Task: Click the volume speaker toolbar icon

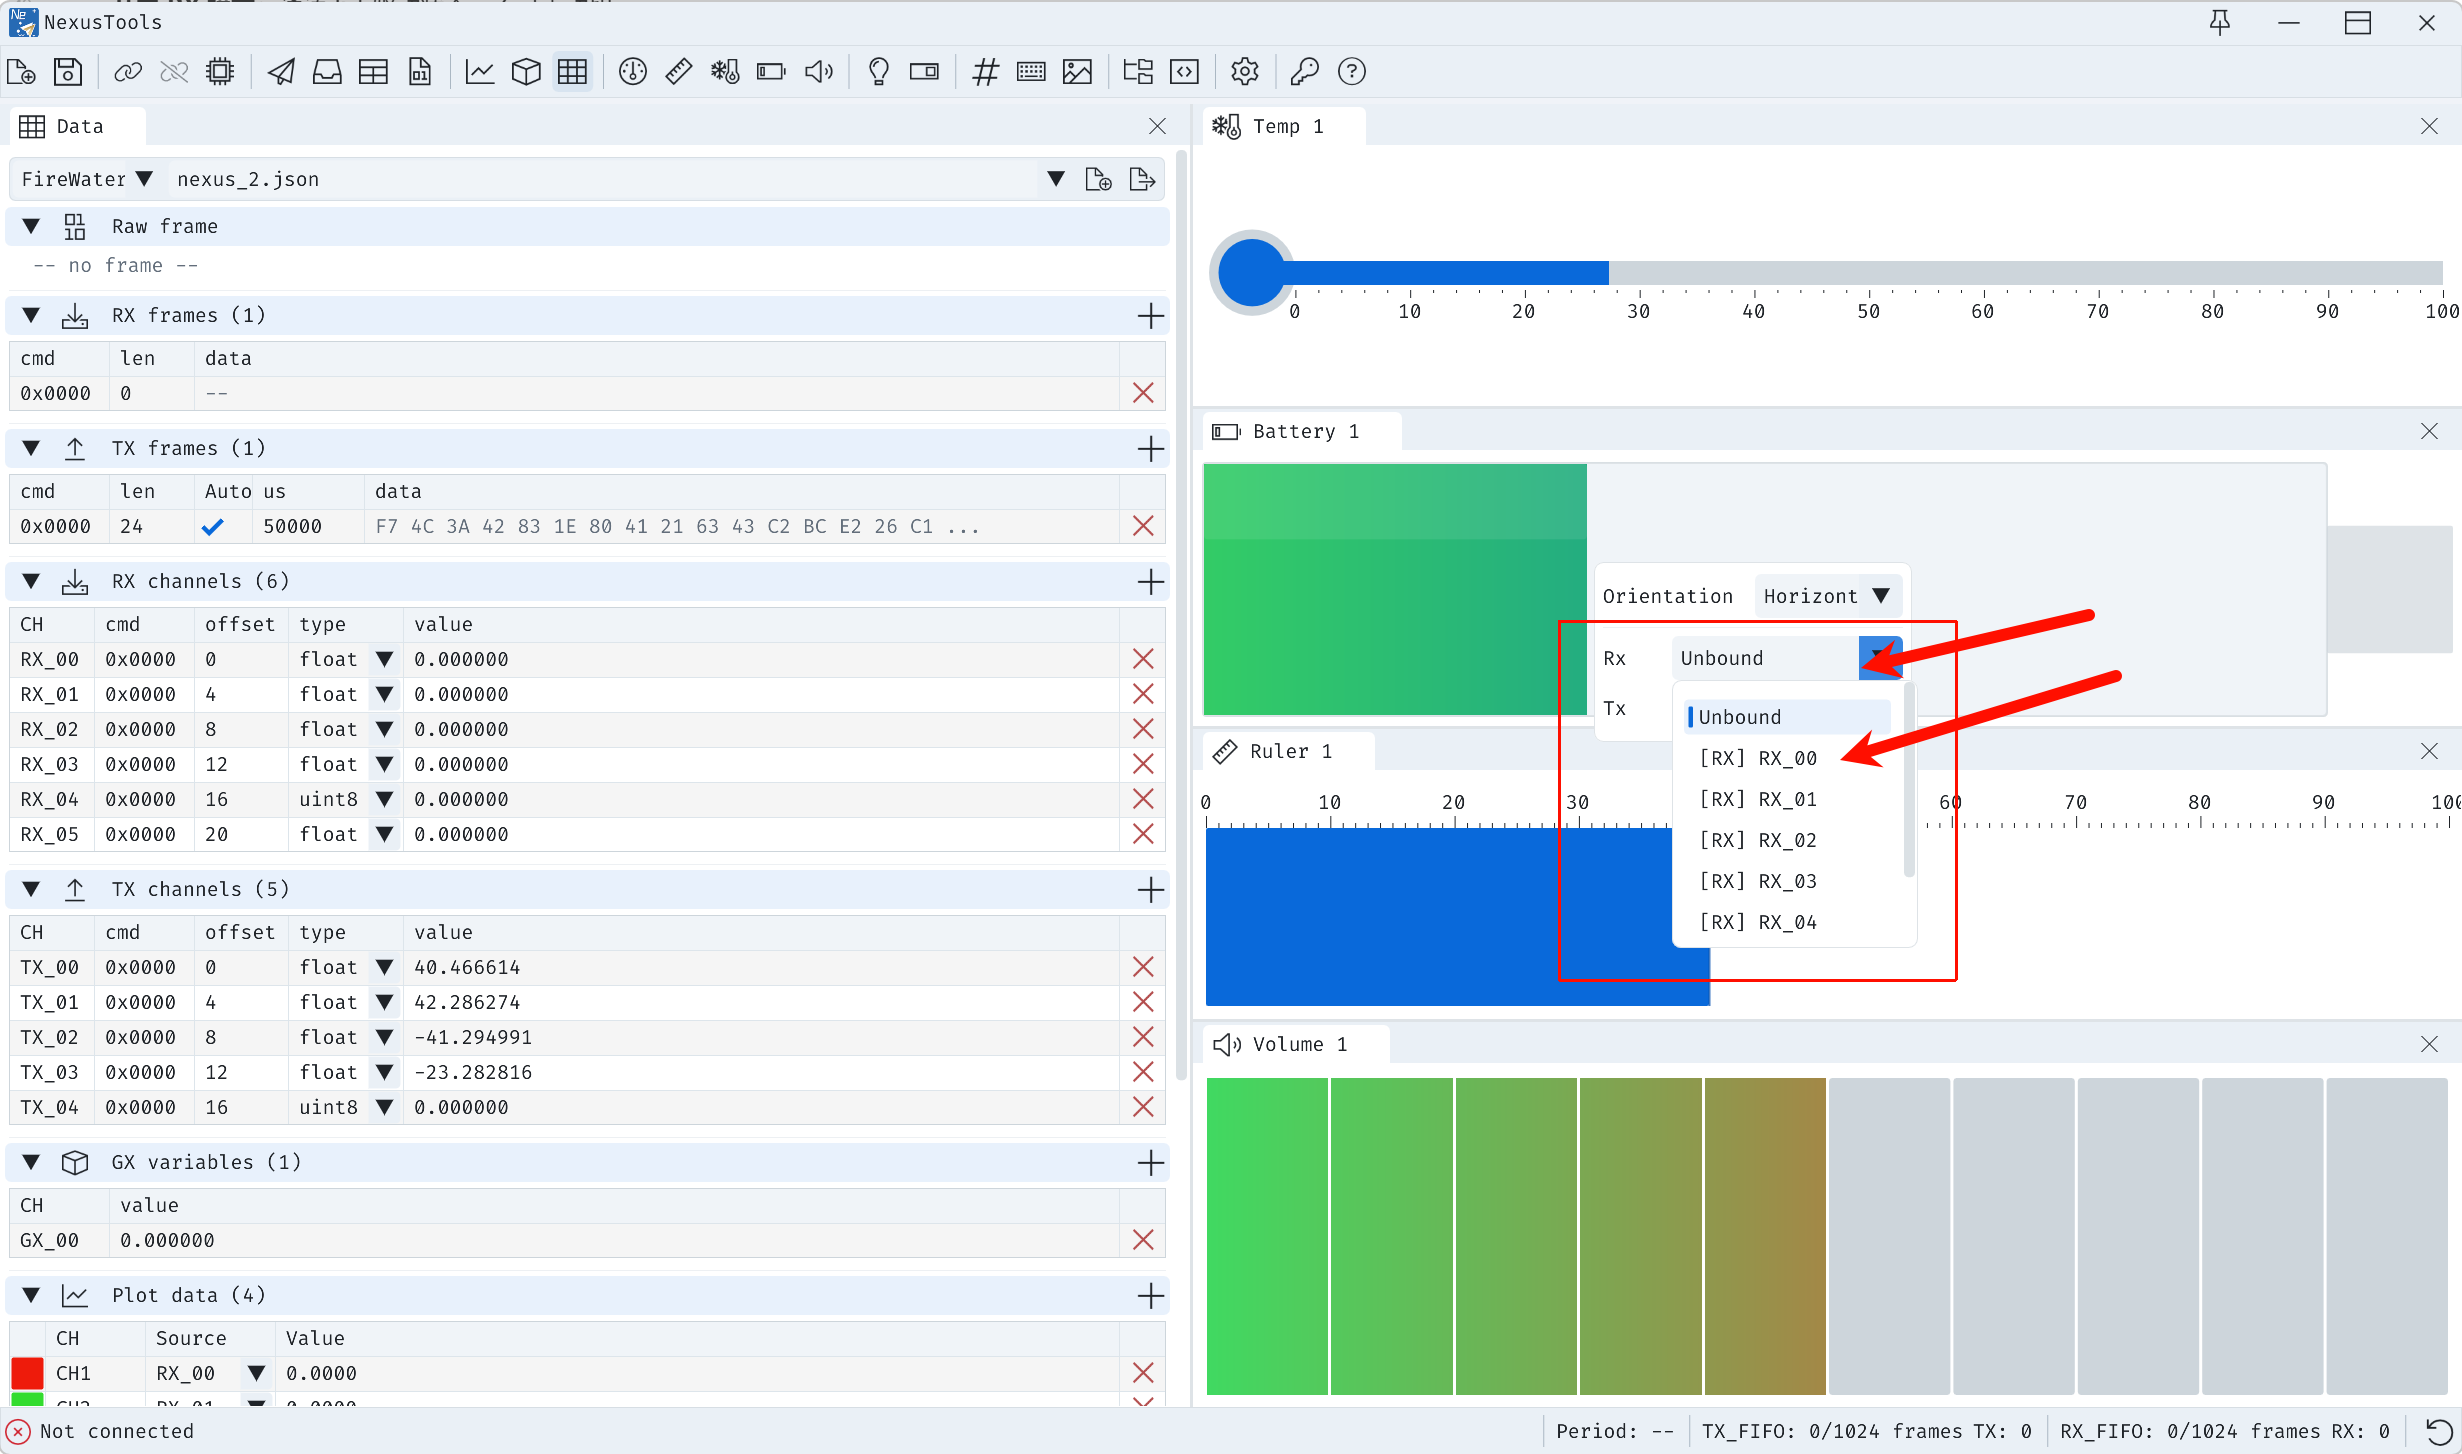Action: click(819, 71)
